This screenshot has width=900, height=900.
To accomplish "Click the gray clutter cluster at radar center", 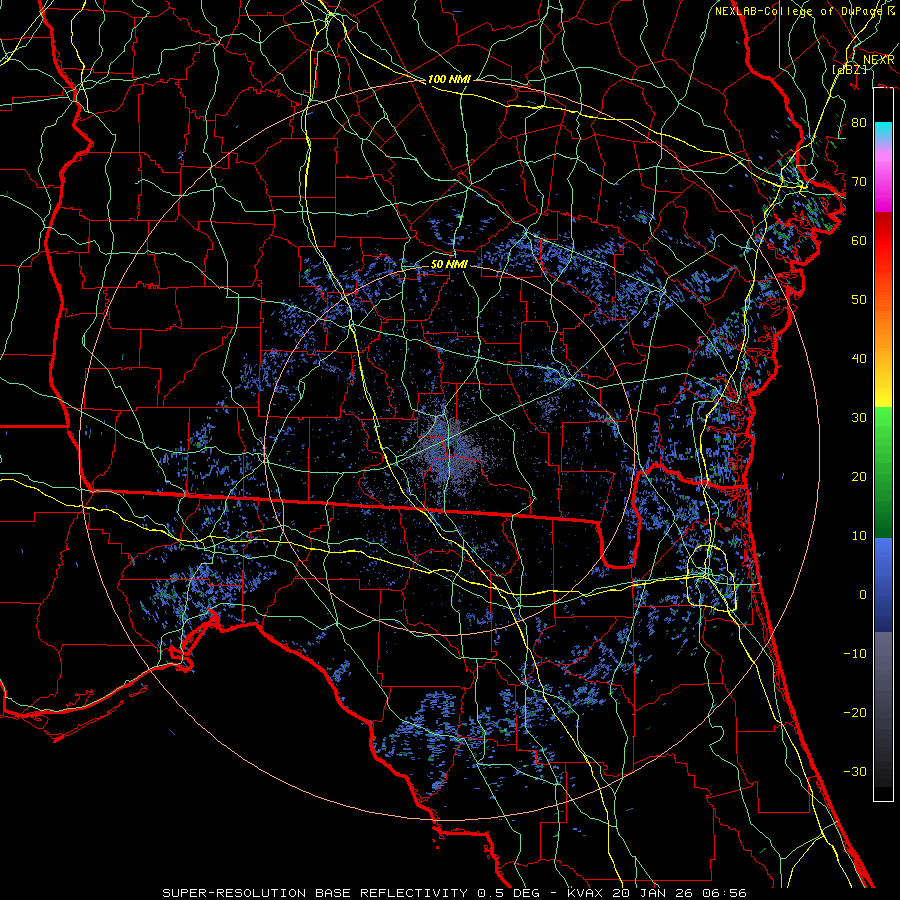I will (x=451, y=451).
